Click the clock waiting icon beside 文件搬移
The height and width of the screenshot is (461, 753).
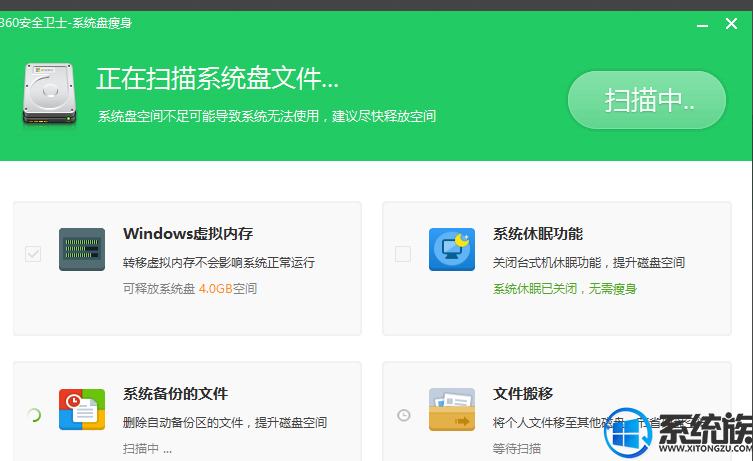404,415
